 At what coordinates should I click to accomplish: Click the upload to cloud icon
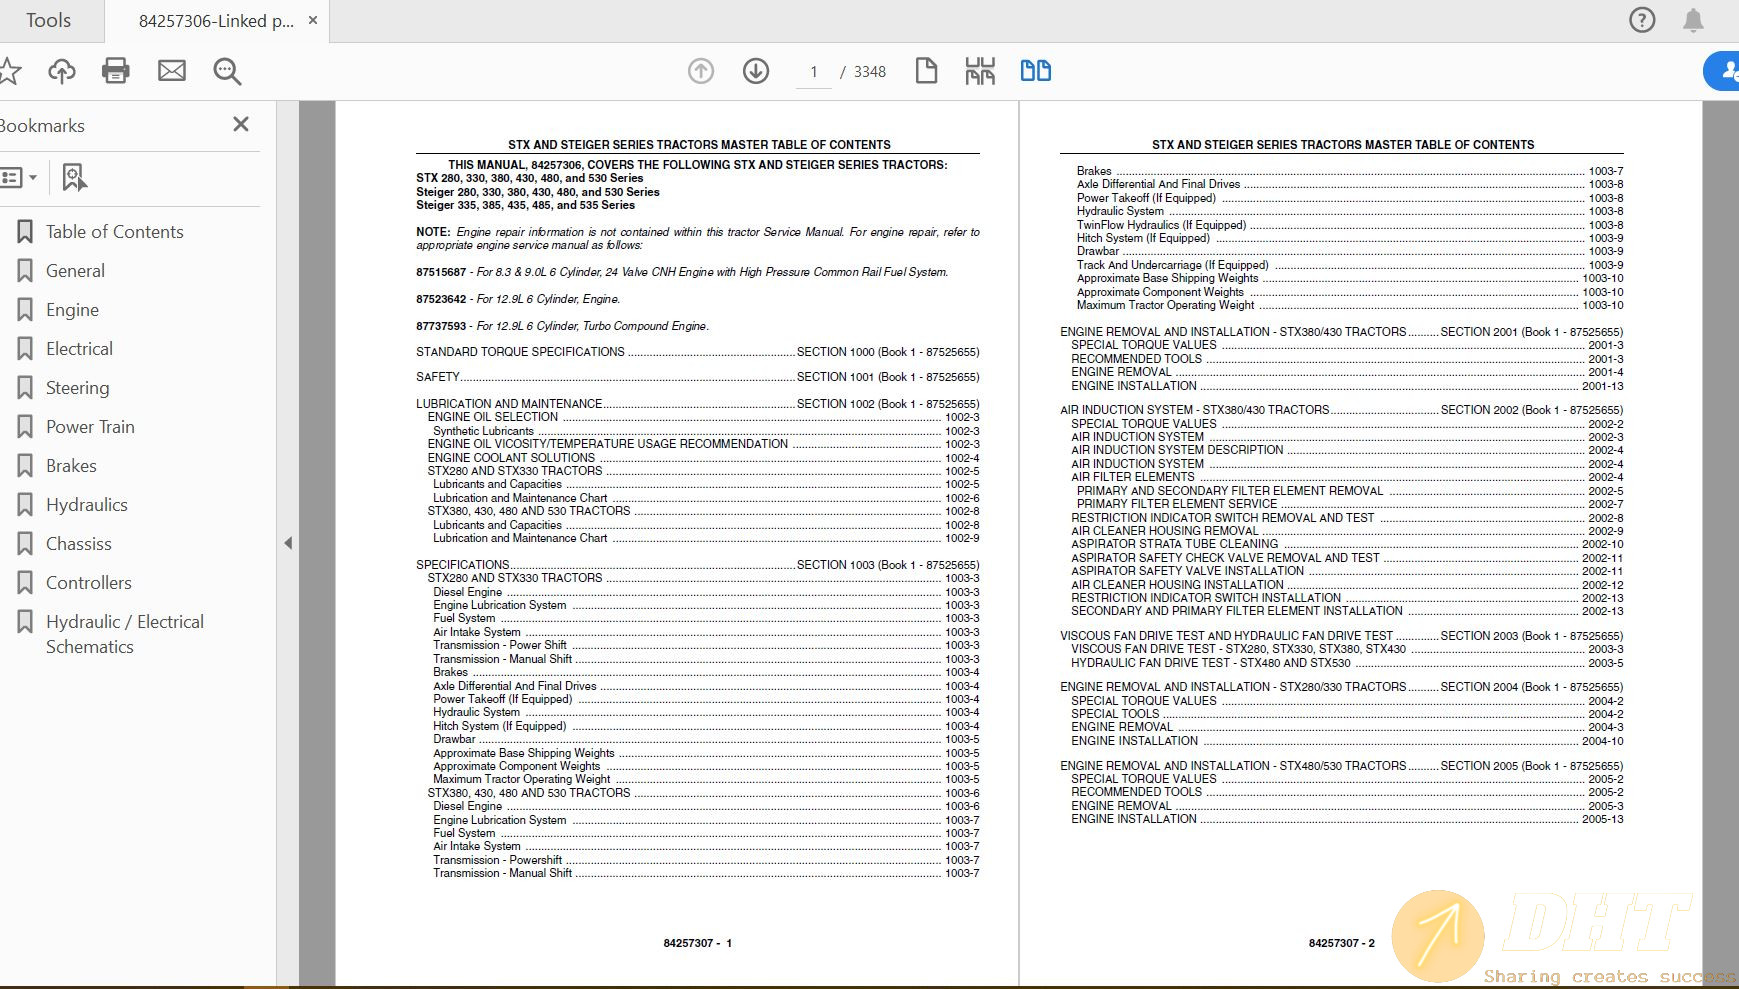pyautogui.click(x=62, y=71)
